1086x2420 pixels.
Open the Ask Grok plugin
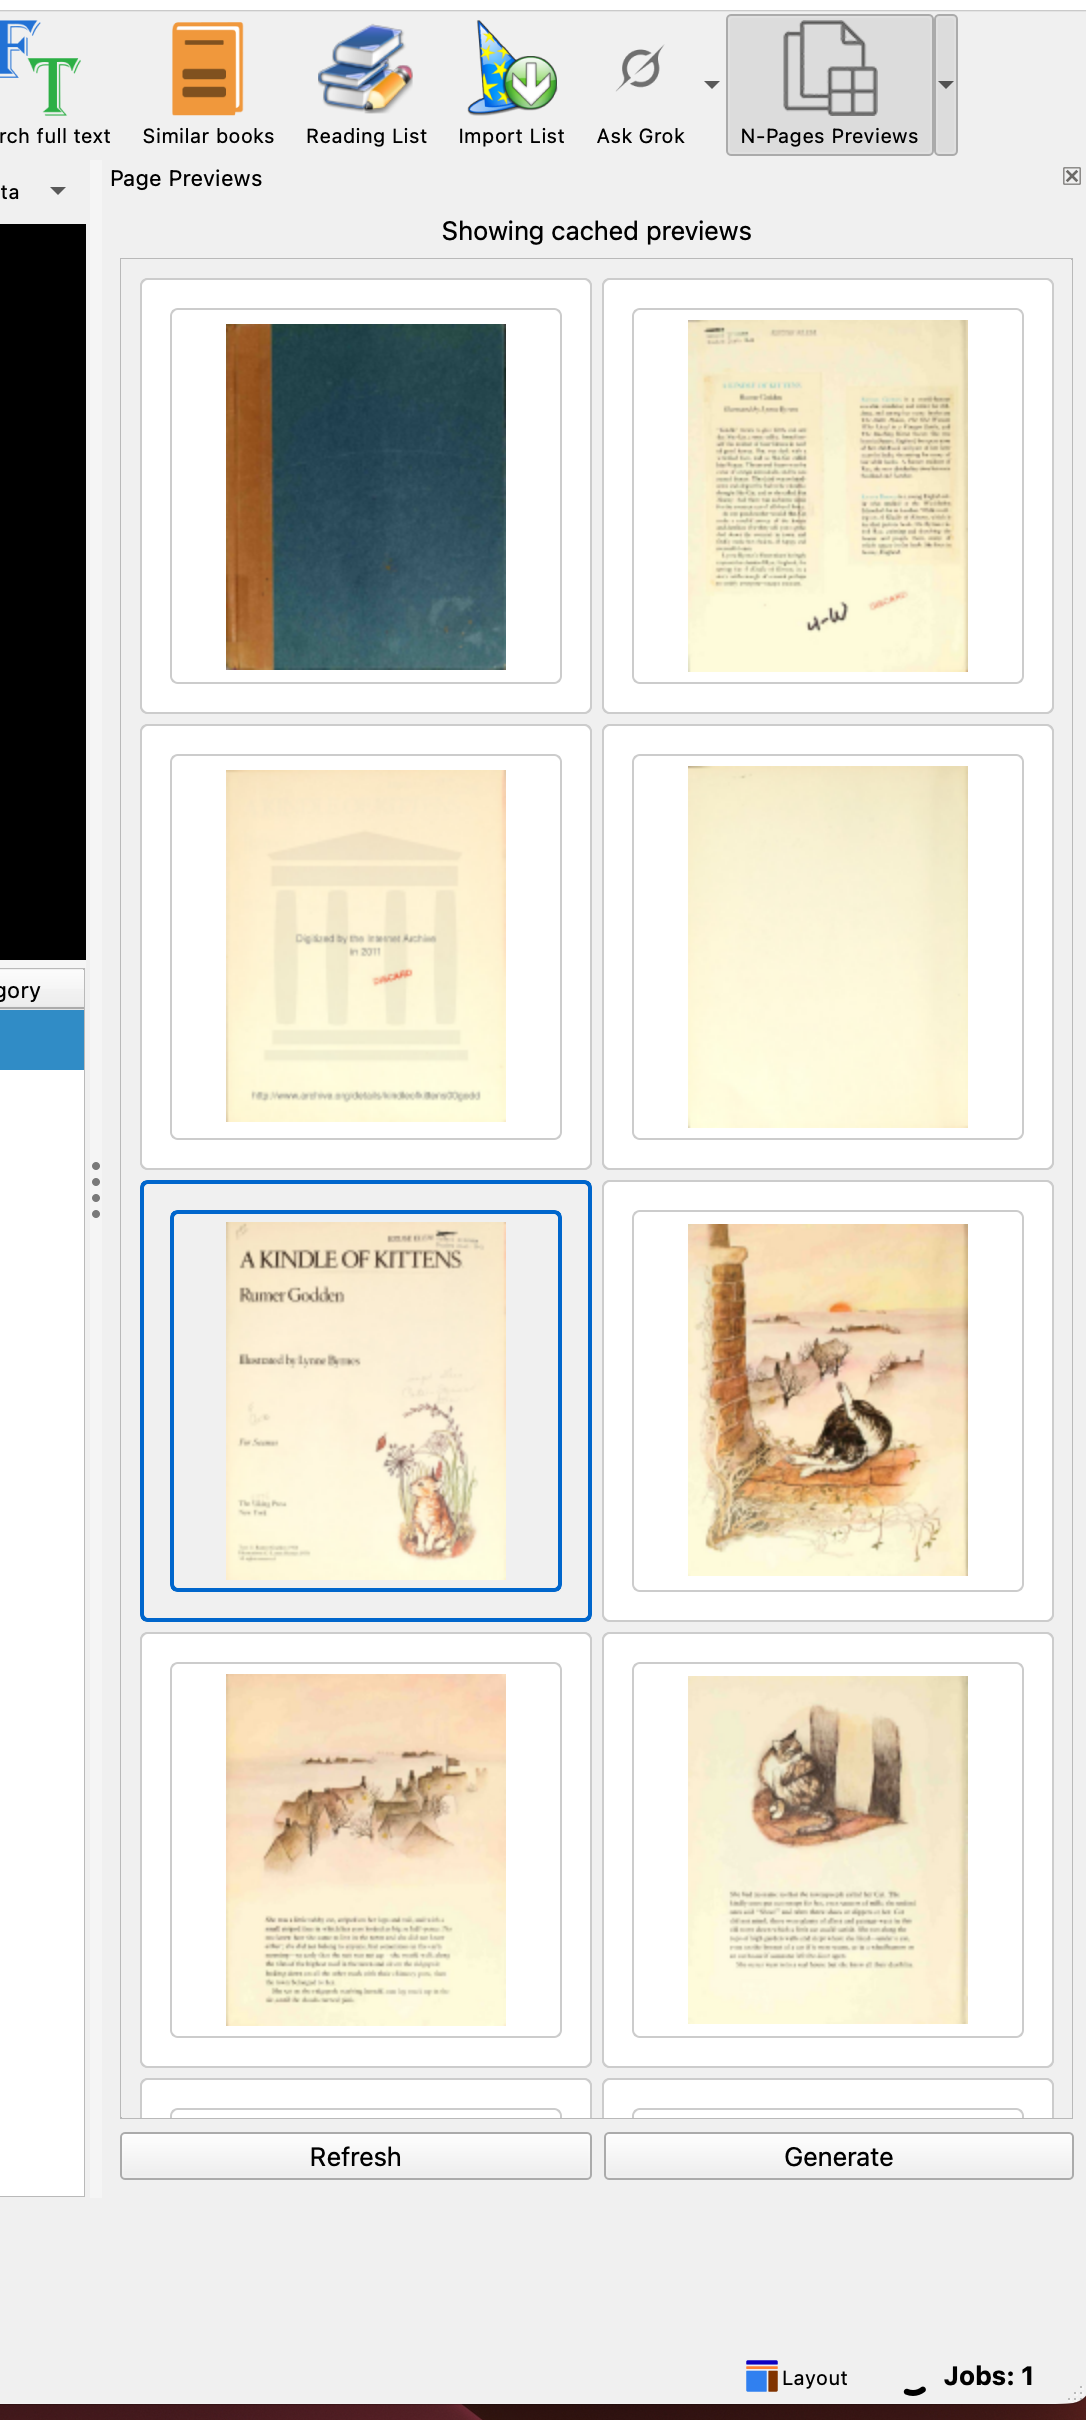coord(640,84)
